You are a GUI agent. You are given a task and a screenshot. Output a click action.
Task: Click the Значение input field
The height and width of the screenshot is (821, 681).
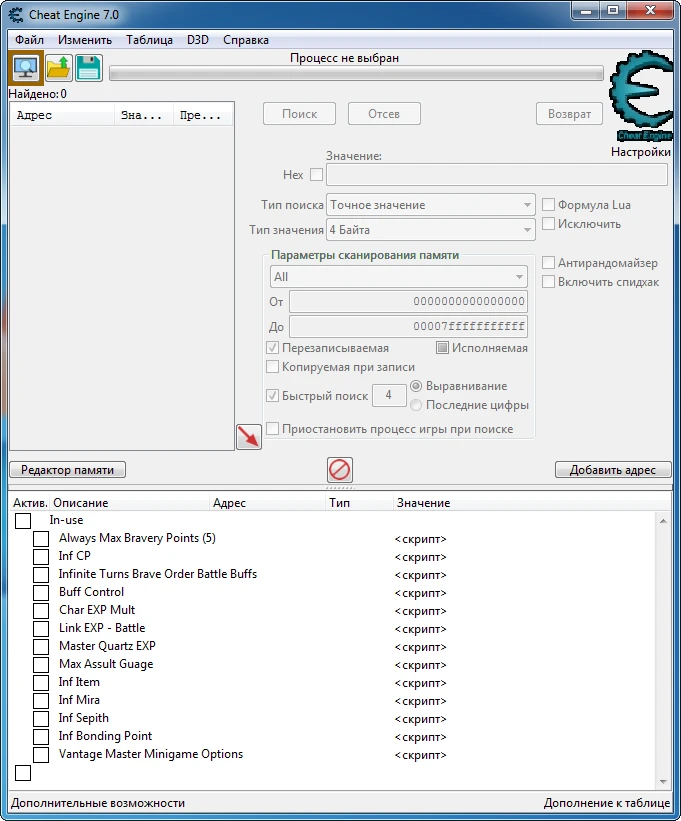pyautogui.click(x=497, y=174)
